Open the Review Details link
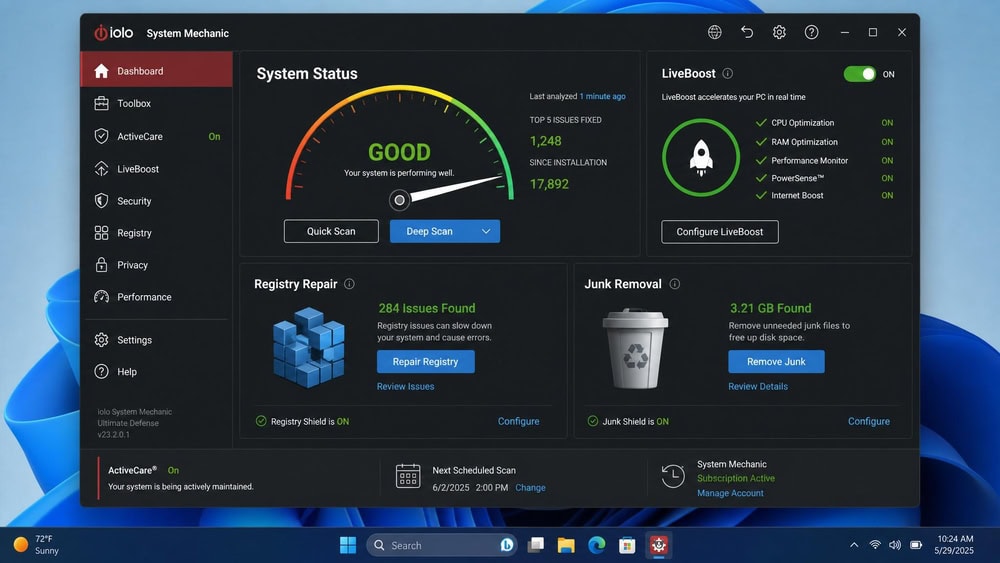The width and height of the screenshot is (1000, 563). [x=758, y=386]
